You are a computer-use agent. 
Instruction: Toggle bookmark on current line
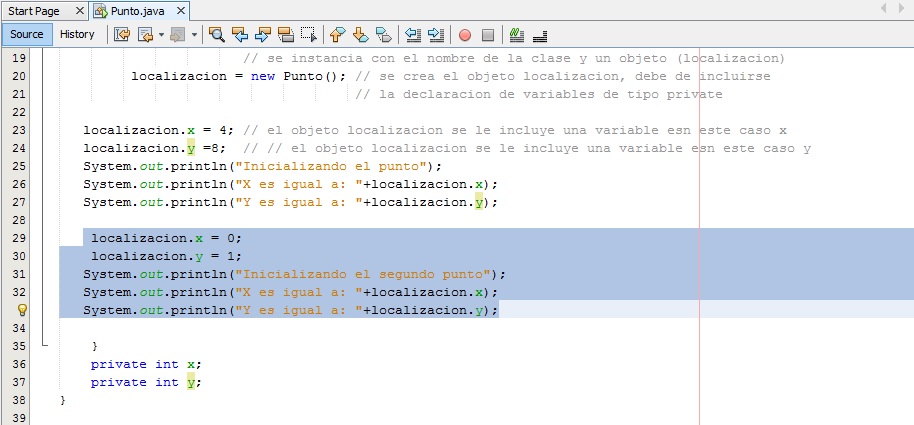[x=383, y=34]
